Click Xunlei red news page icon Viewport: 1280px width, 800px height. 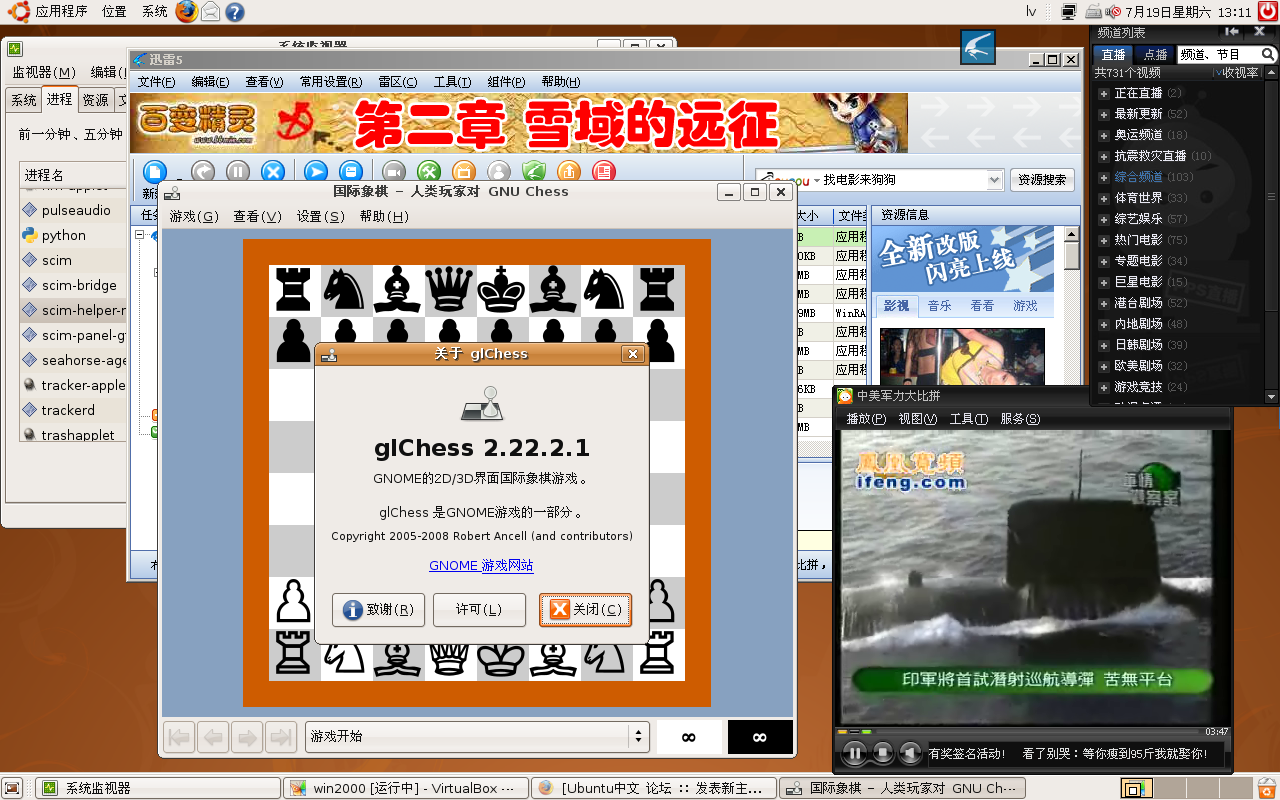[x=603, y=172]
